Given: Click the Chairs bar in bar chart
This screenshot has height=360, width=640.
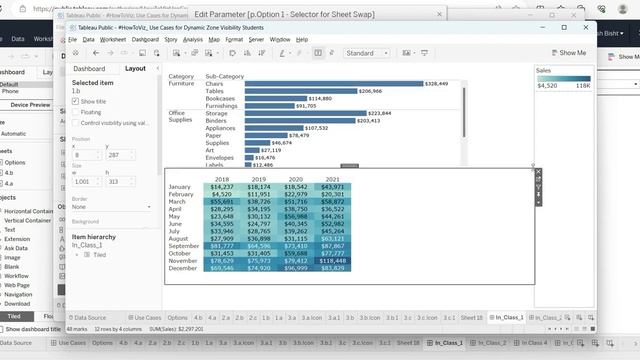Looking at the screenshot, I should pyautogui.click(x=334, y=84).
